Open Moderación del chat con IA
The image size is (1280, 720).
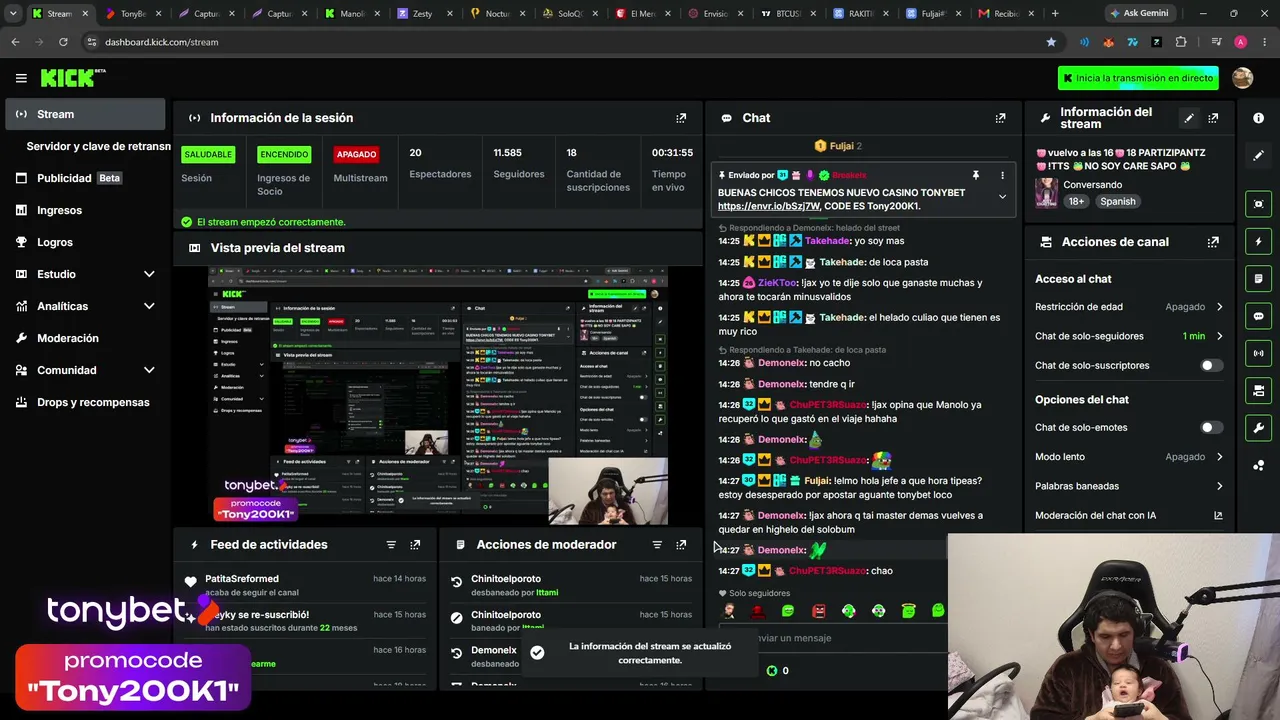click(1129, 516)
